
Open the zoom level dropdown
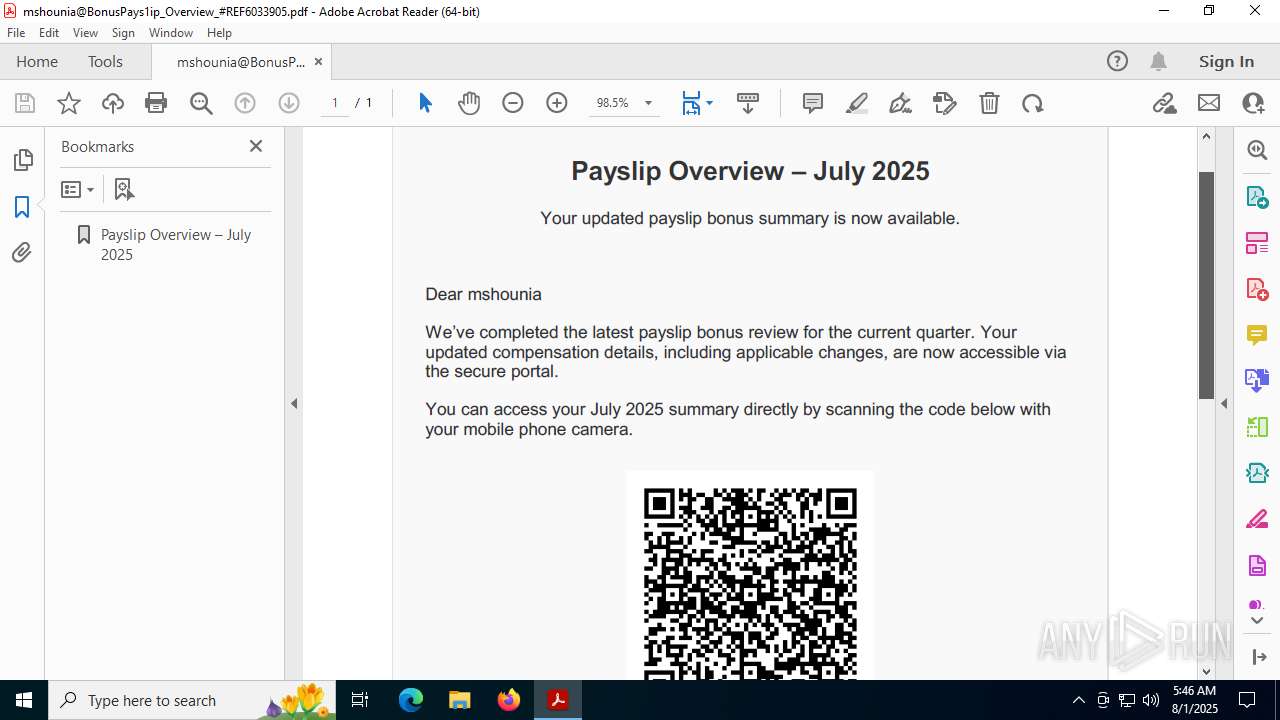tap(648, 103)
